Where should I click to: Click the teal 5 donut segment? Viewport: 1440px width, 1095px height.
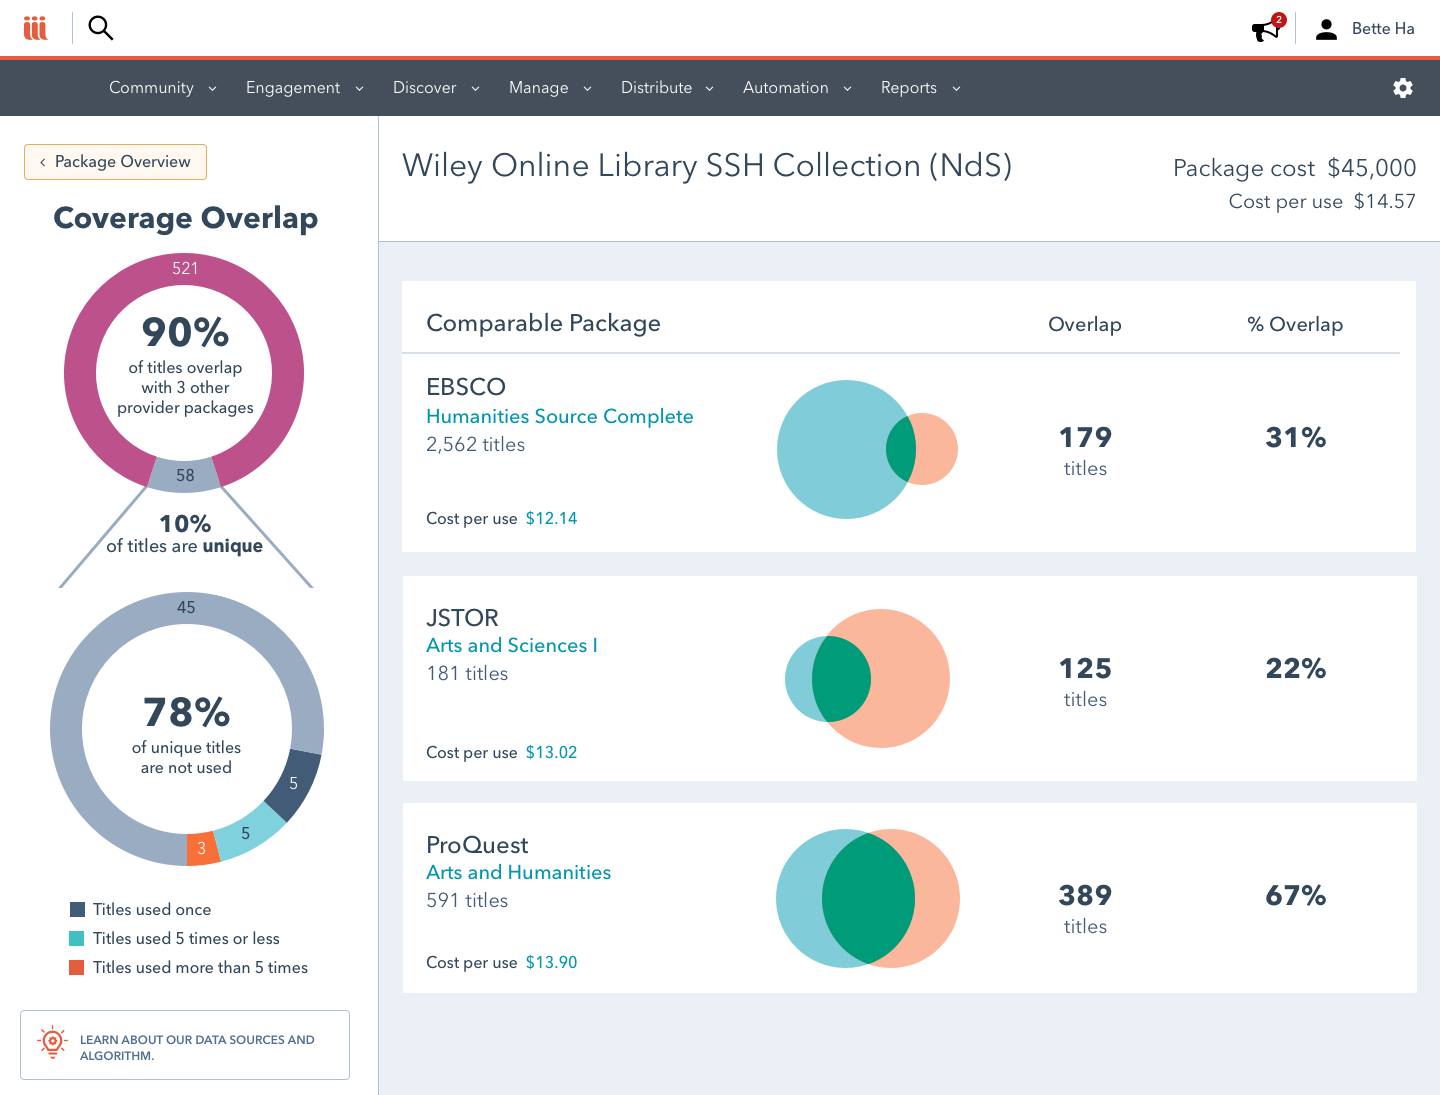tap(247, 832)
